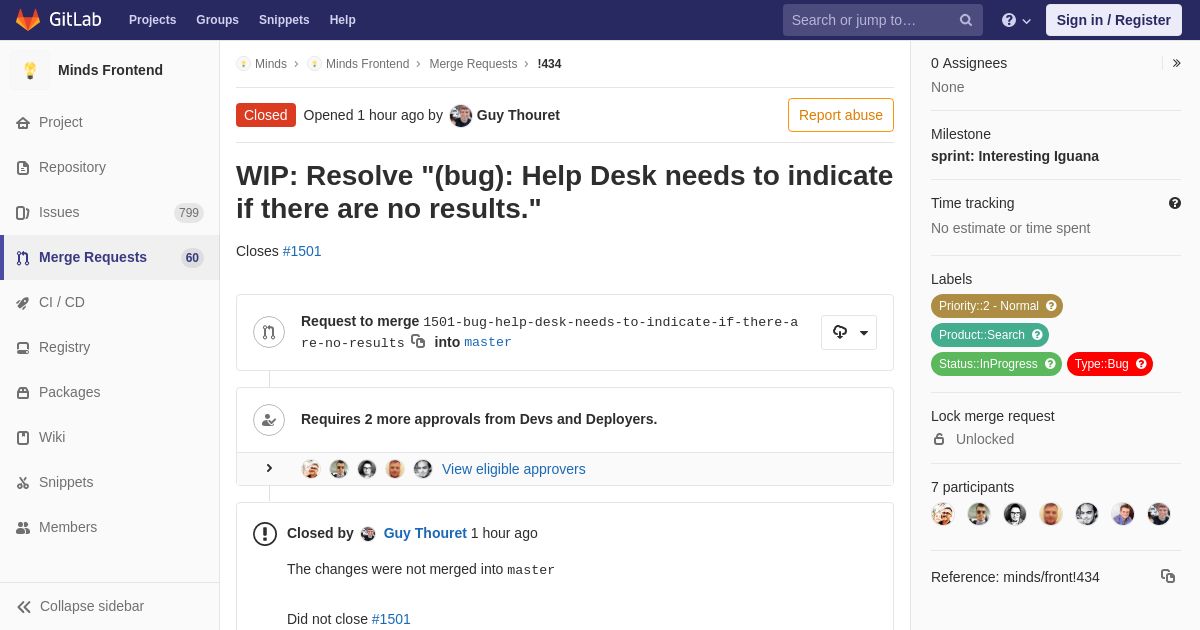
Task: Click Projects in the top navigation
Action: click(152, 20)
